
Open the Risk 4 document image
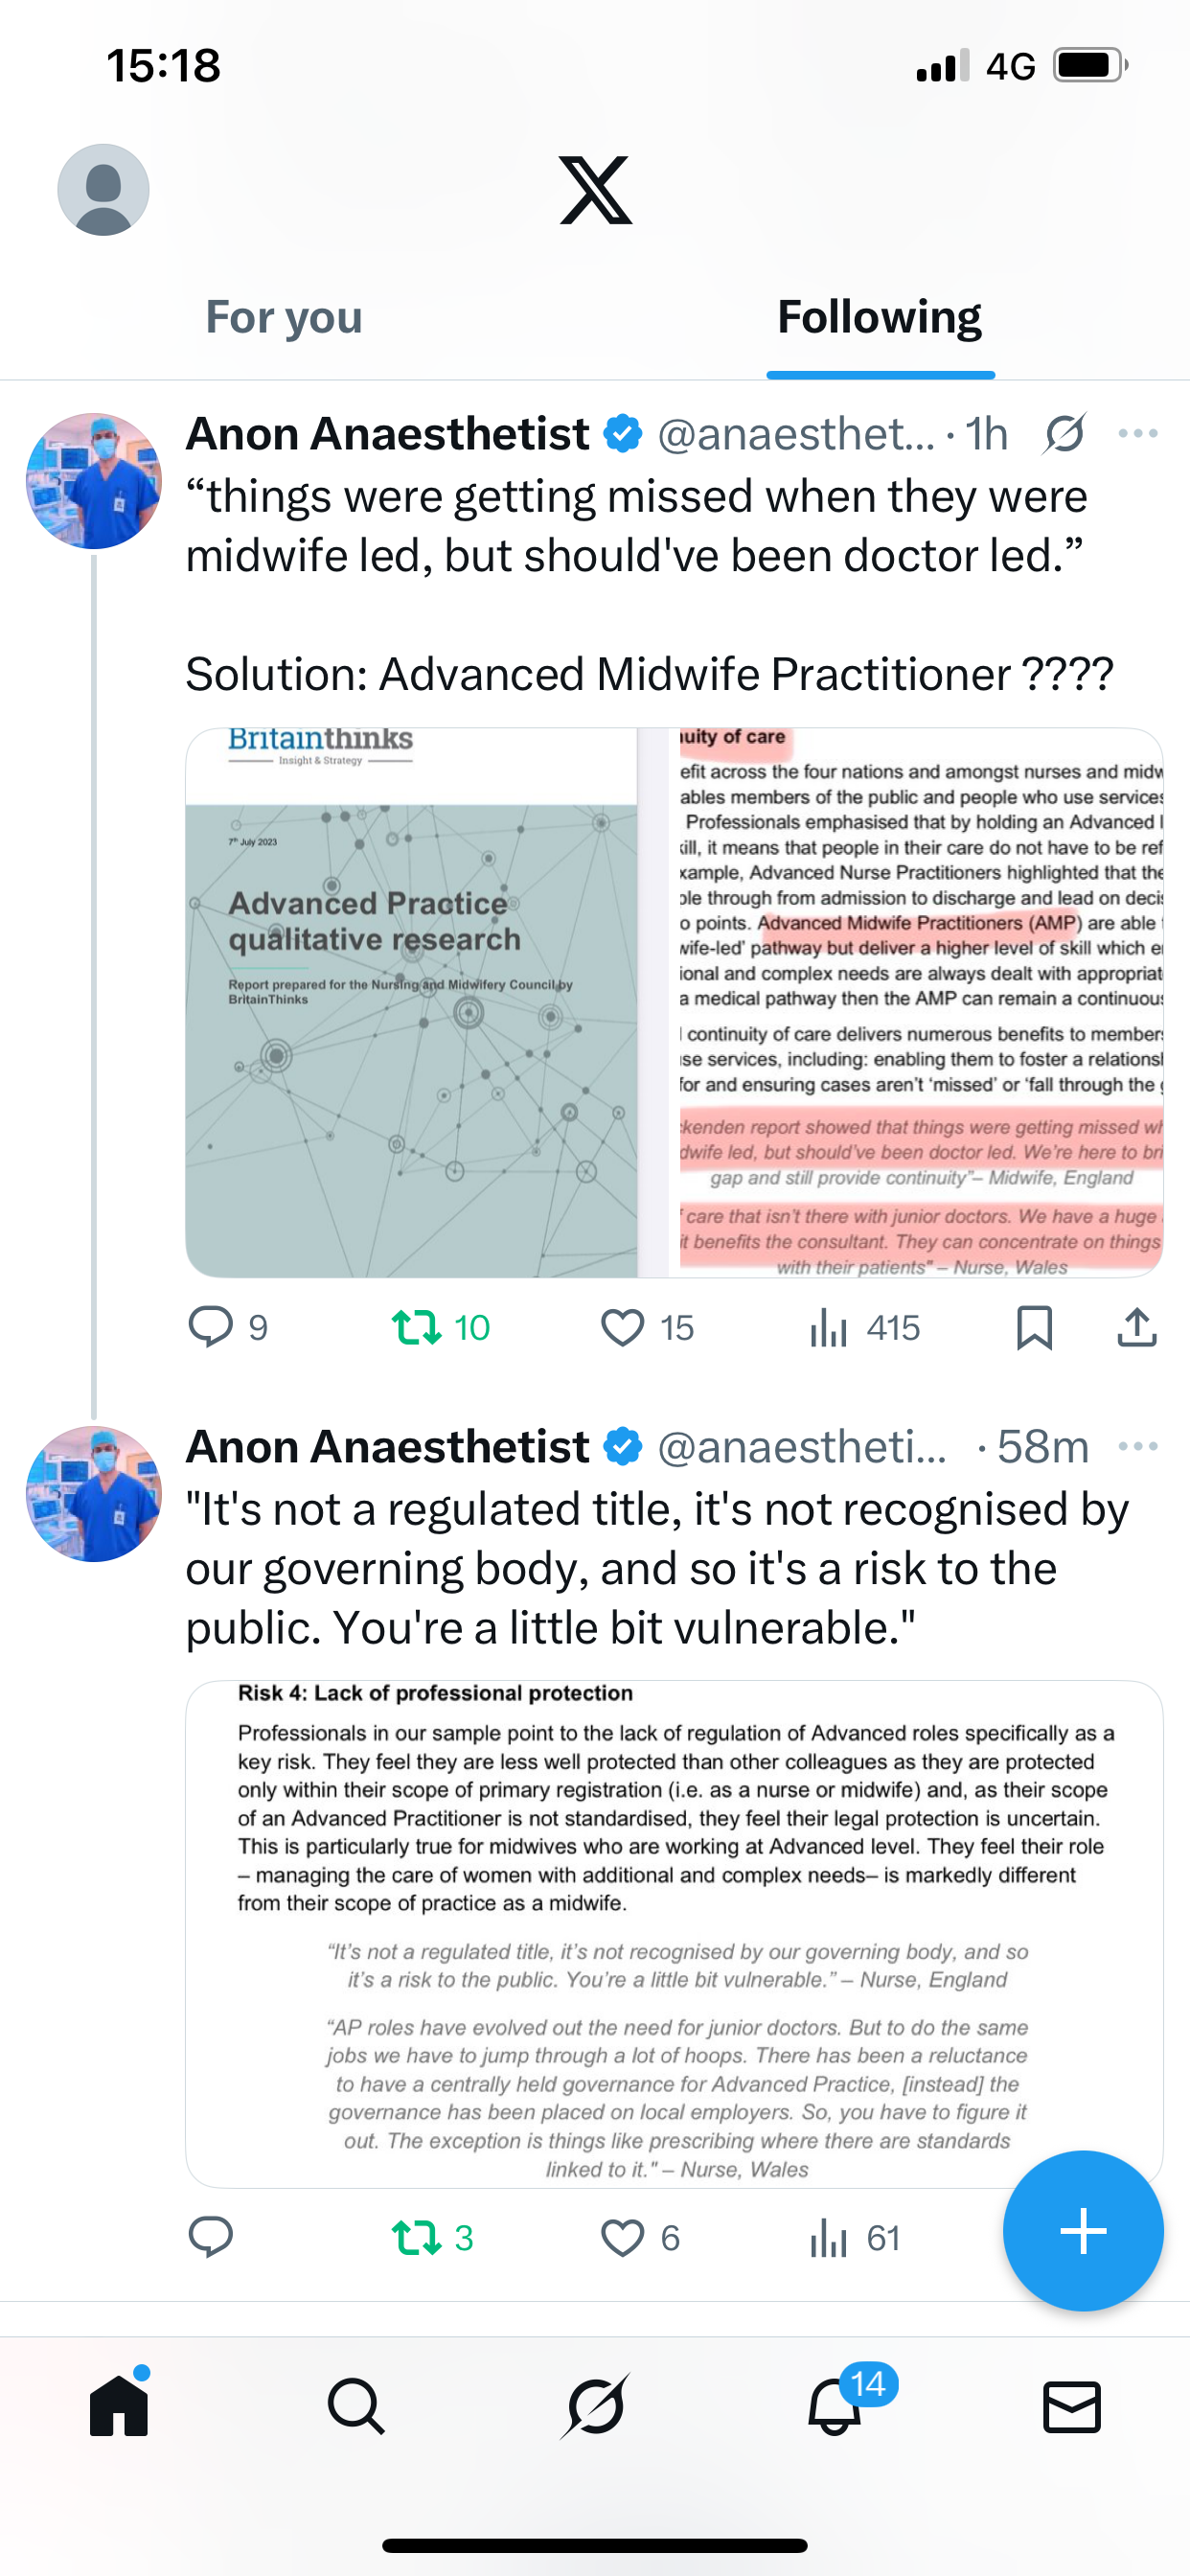pyautogui.click(x=674, y=1932)
